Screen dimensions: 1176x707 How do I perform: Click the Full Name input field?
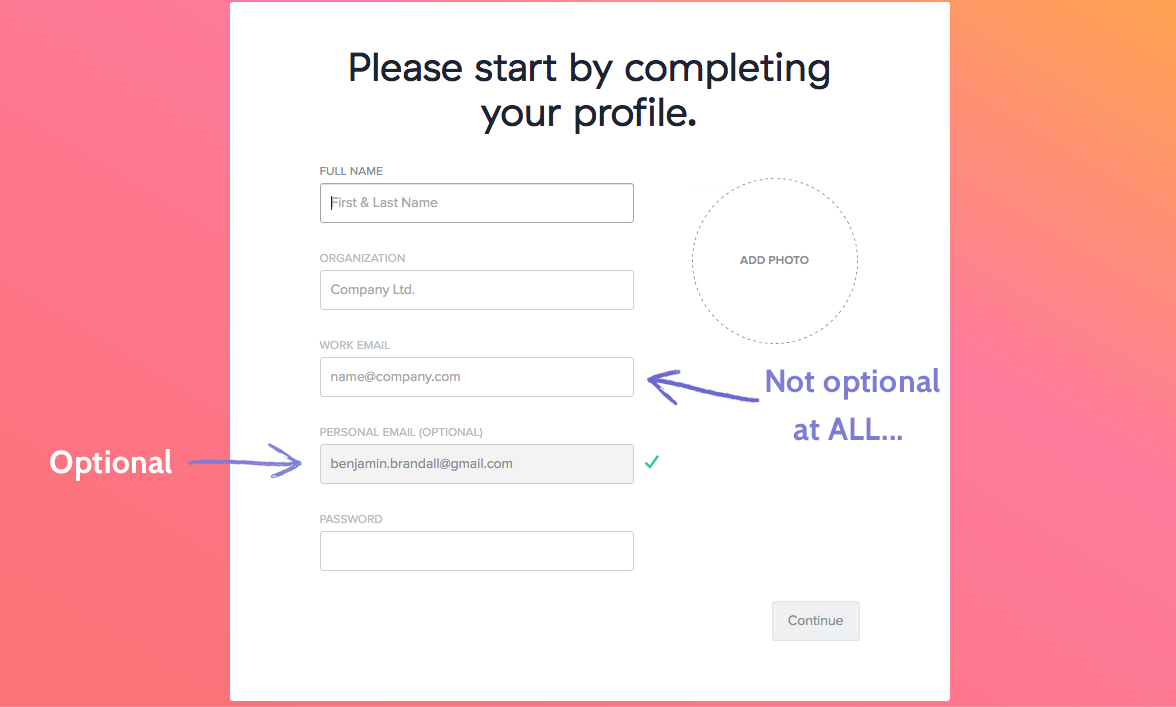coord(477,203)
